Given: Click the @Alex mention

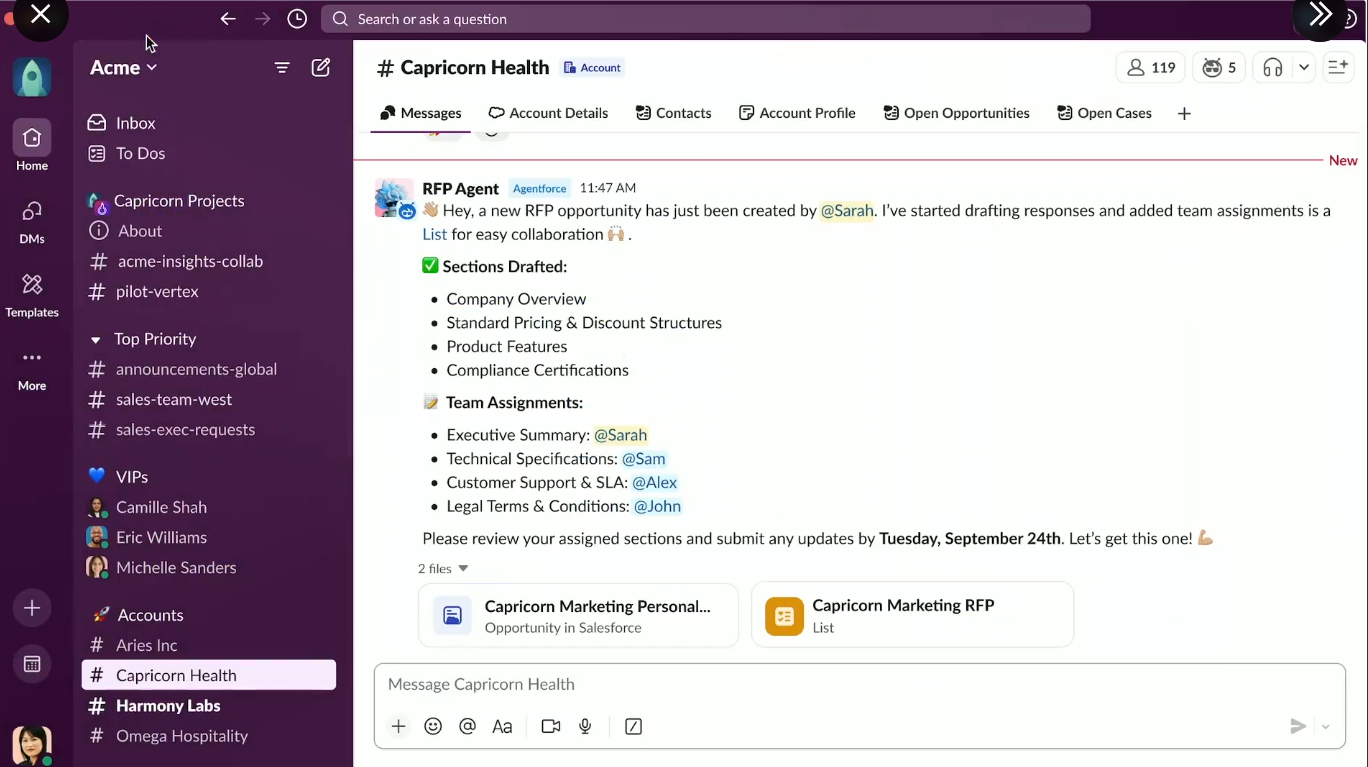Looking at the screenshot, I should pos(654,483).
